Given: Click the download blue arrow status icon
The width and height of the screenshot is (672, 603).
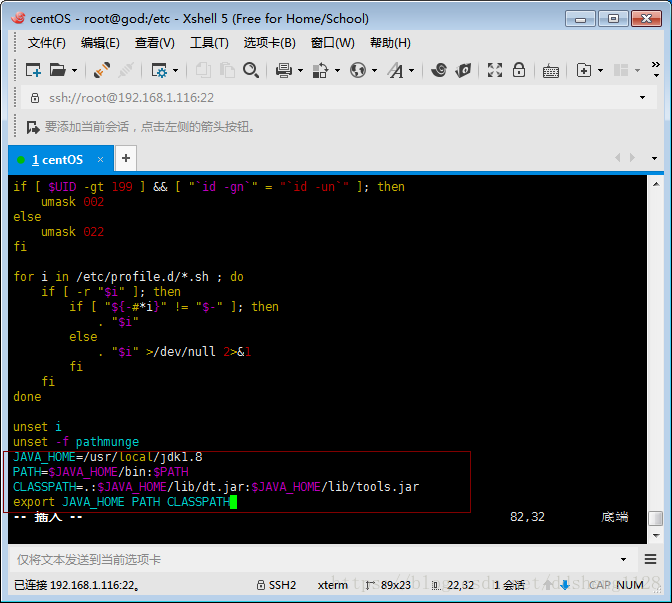Looking at the screenshot, I should (x=564, y=585).
